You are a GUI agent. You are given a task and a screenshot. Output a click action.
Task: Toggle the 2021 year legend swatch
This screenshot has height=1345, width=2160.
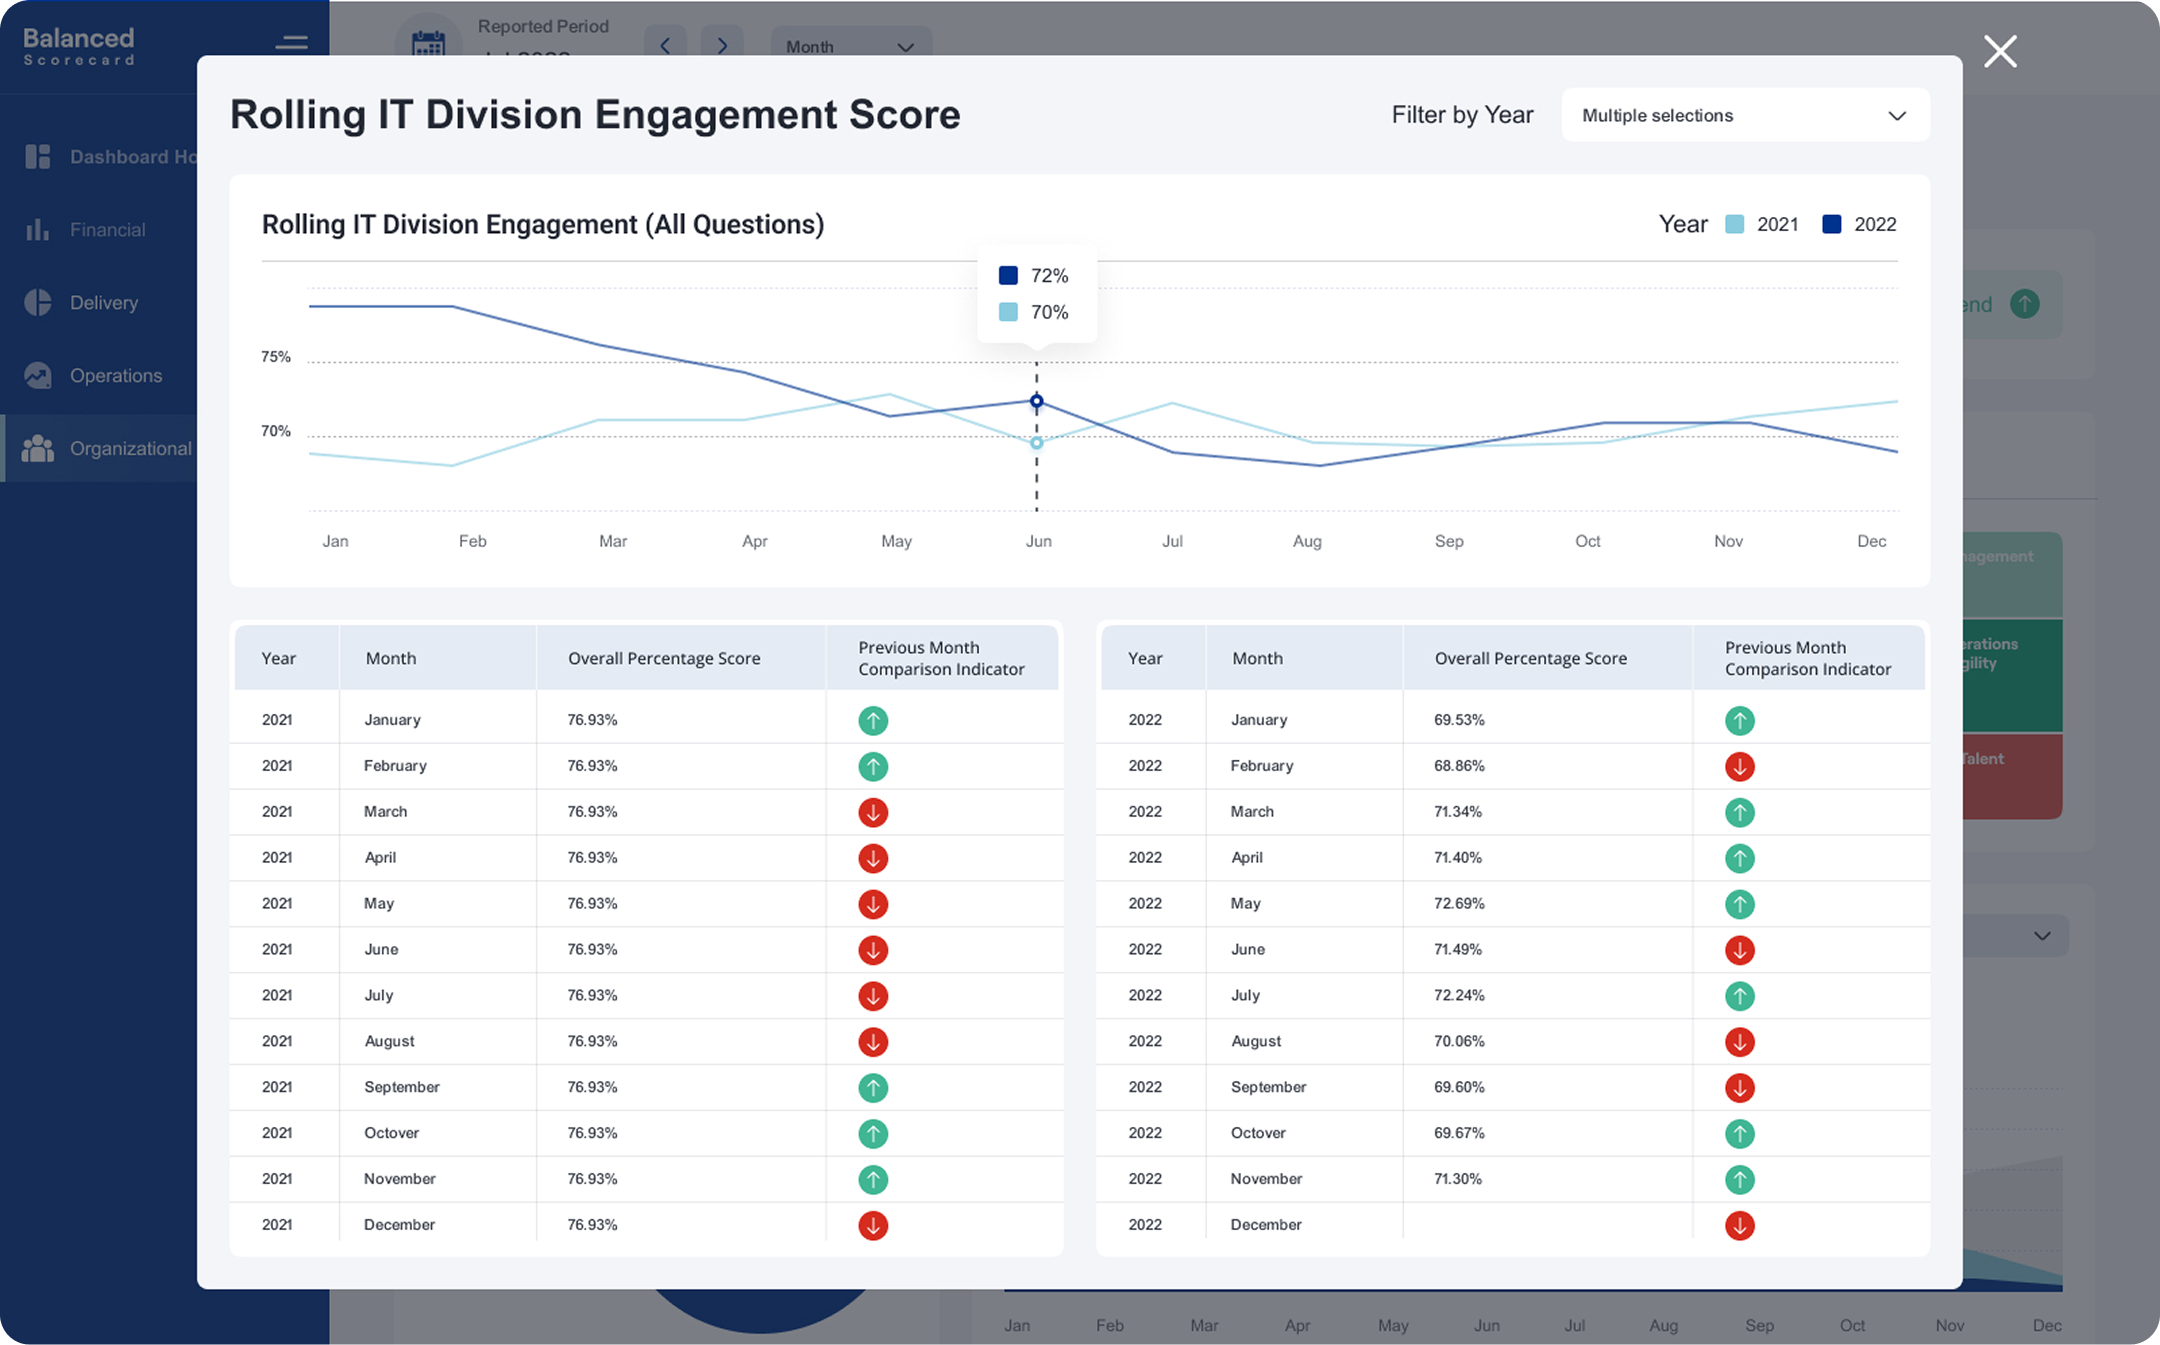coord(1735,224)
